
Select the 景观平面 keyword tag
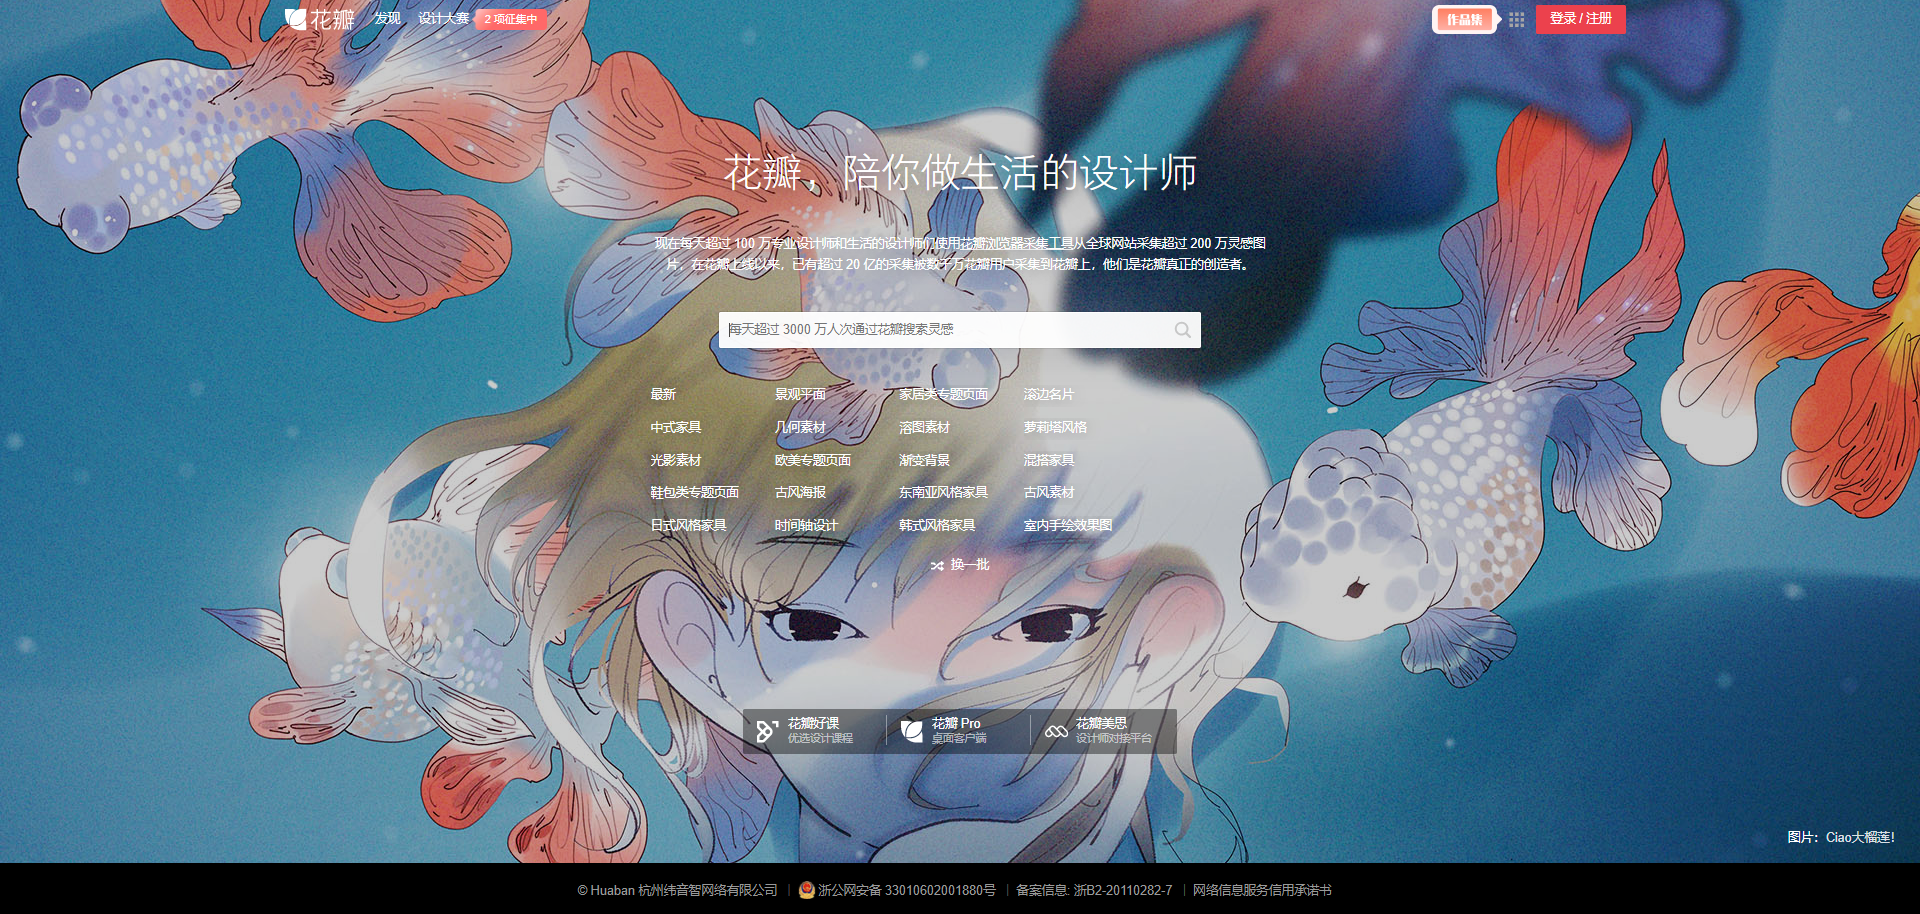[800, 395]
